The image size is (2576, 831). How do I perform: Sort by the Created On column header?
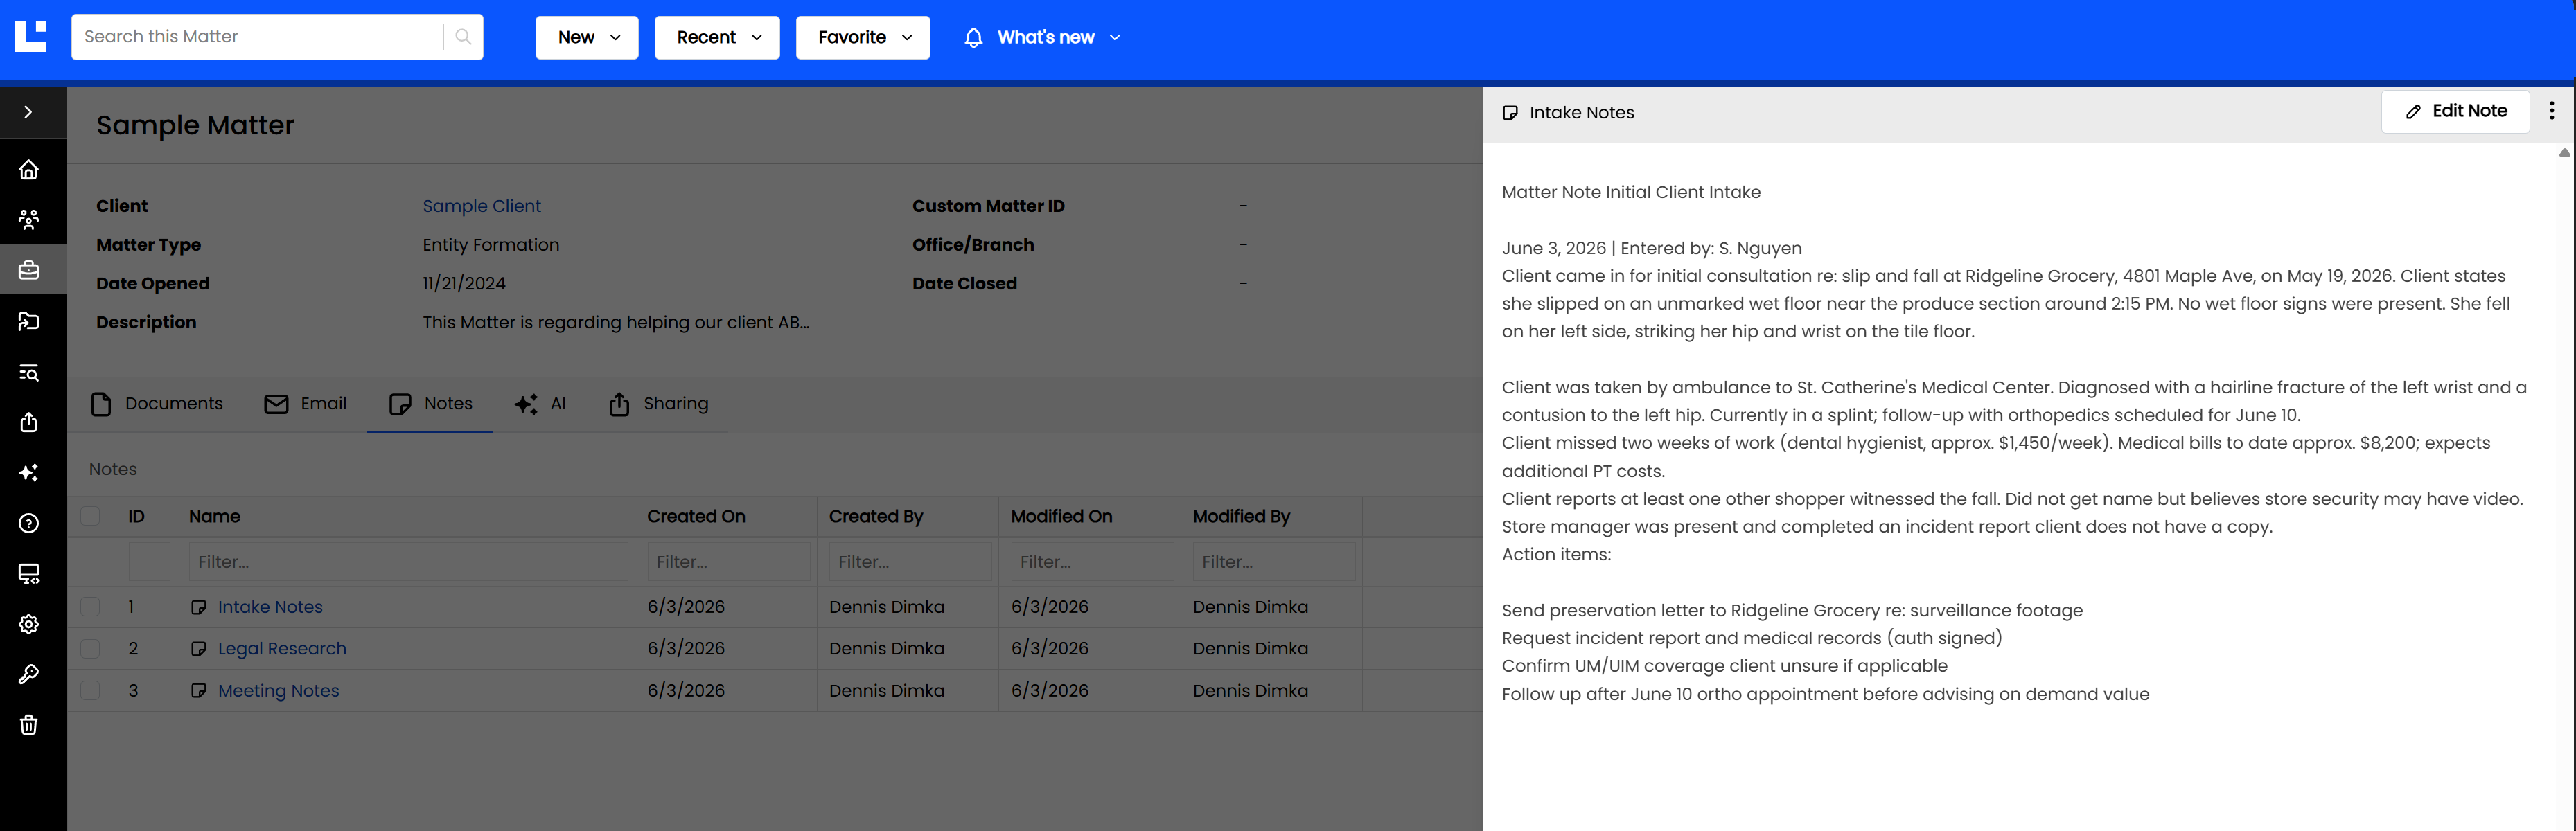(696, 516)
